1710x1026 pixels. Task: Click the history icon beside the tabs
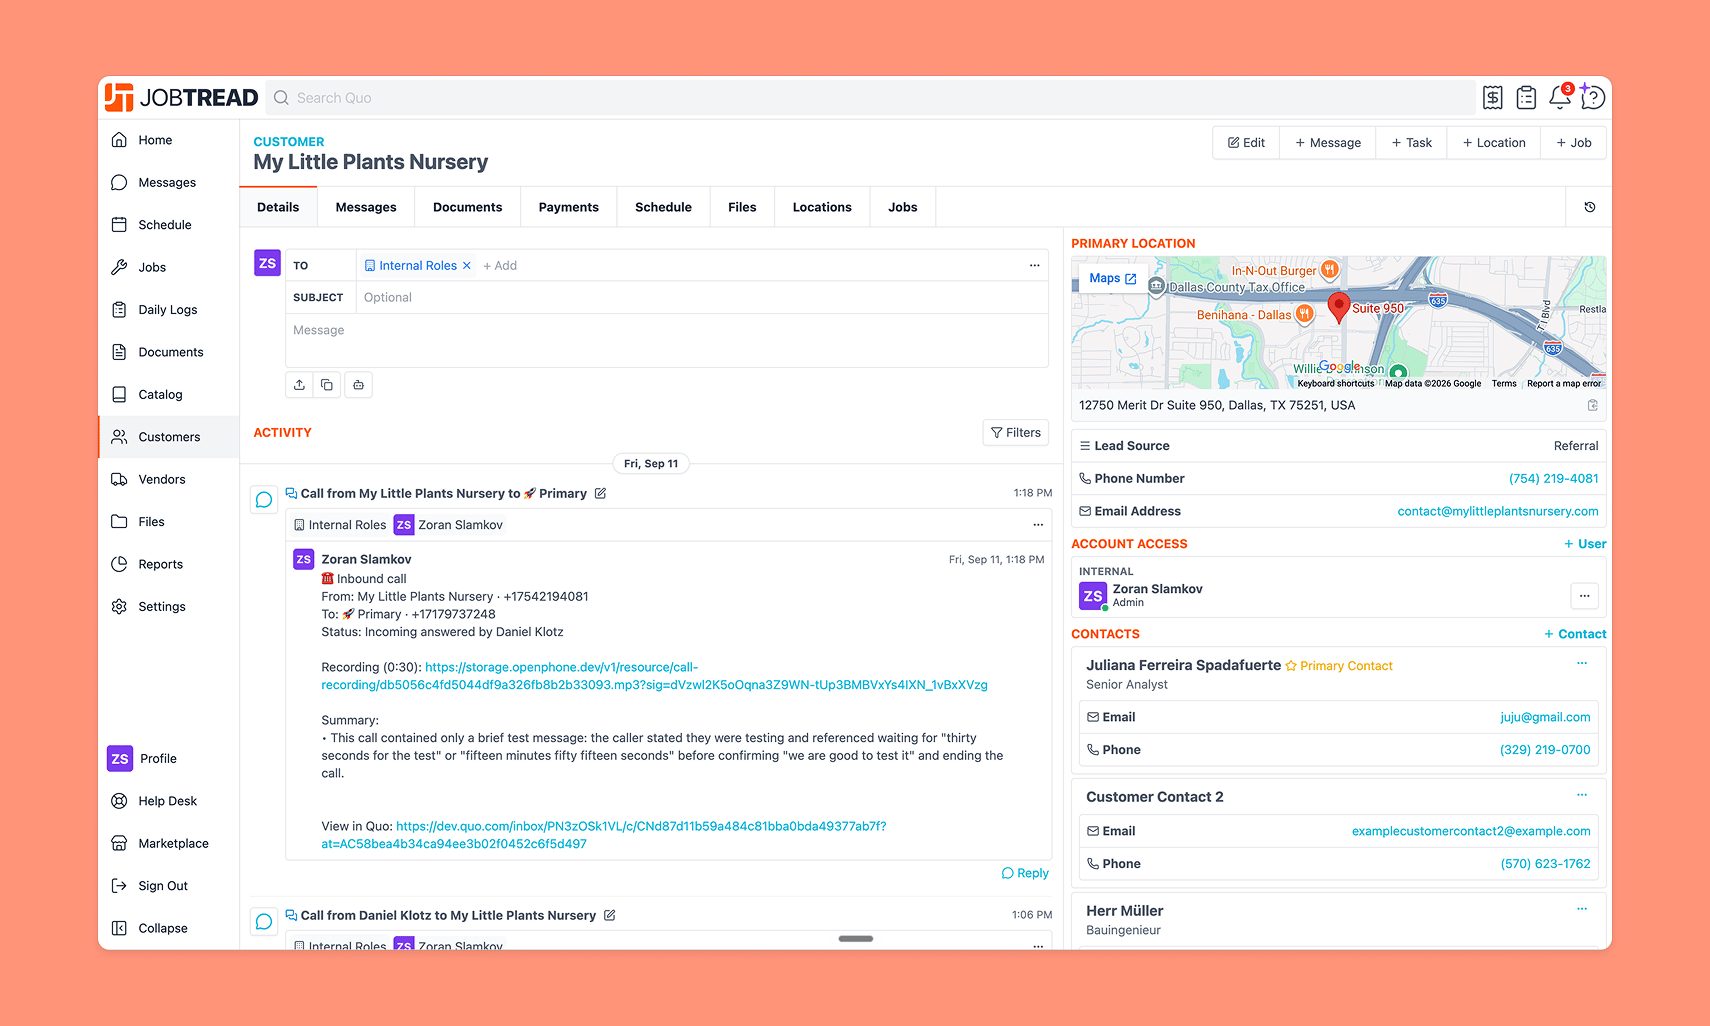tap(1590, 207)
